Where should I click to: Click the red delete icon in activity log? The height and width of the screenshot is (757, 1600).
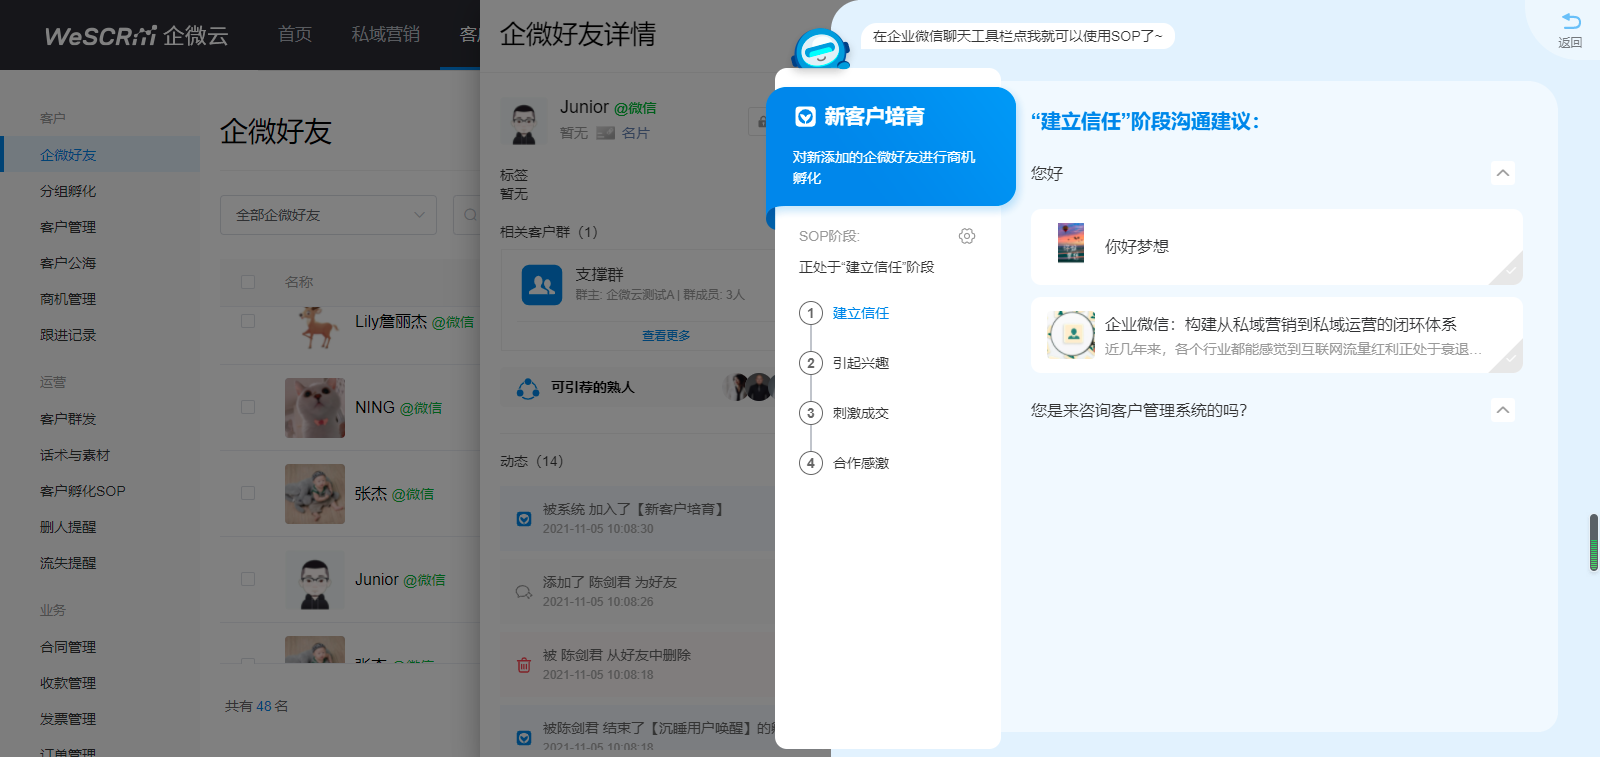click(523, 665)
